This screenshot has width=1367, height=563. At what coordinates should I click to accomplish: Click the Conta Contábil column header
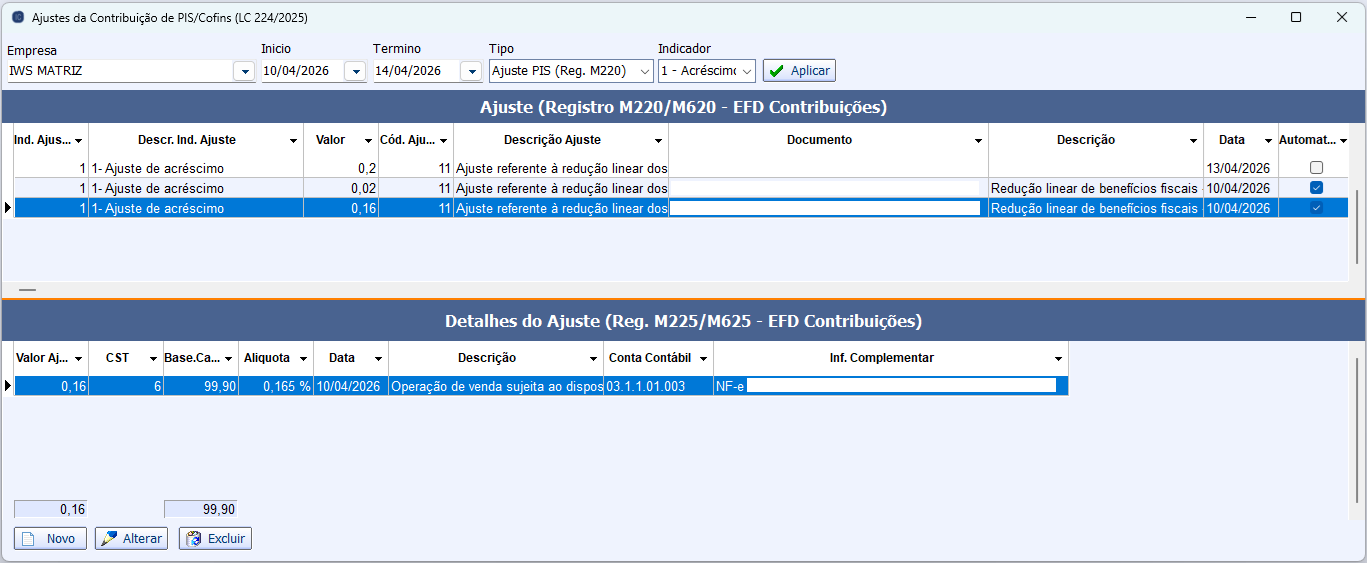pos(650,358)
